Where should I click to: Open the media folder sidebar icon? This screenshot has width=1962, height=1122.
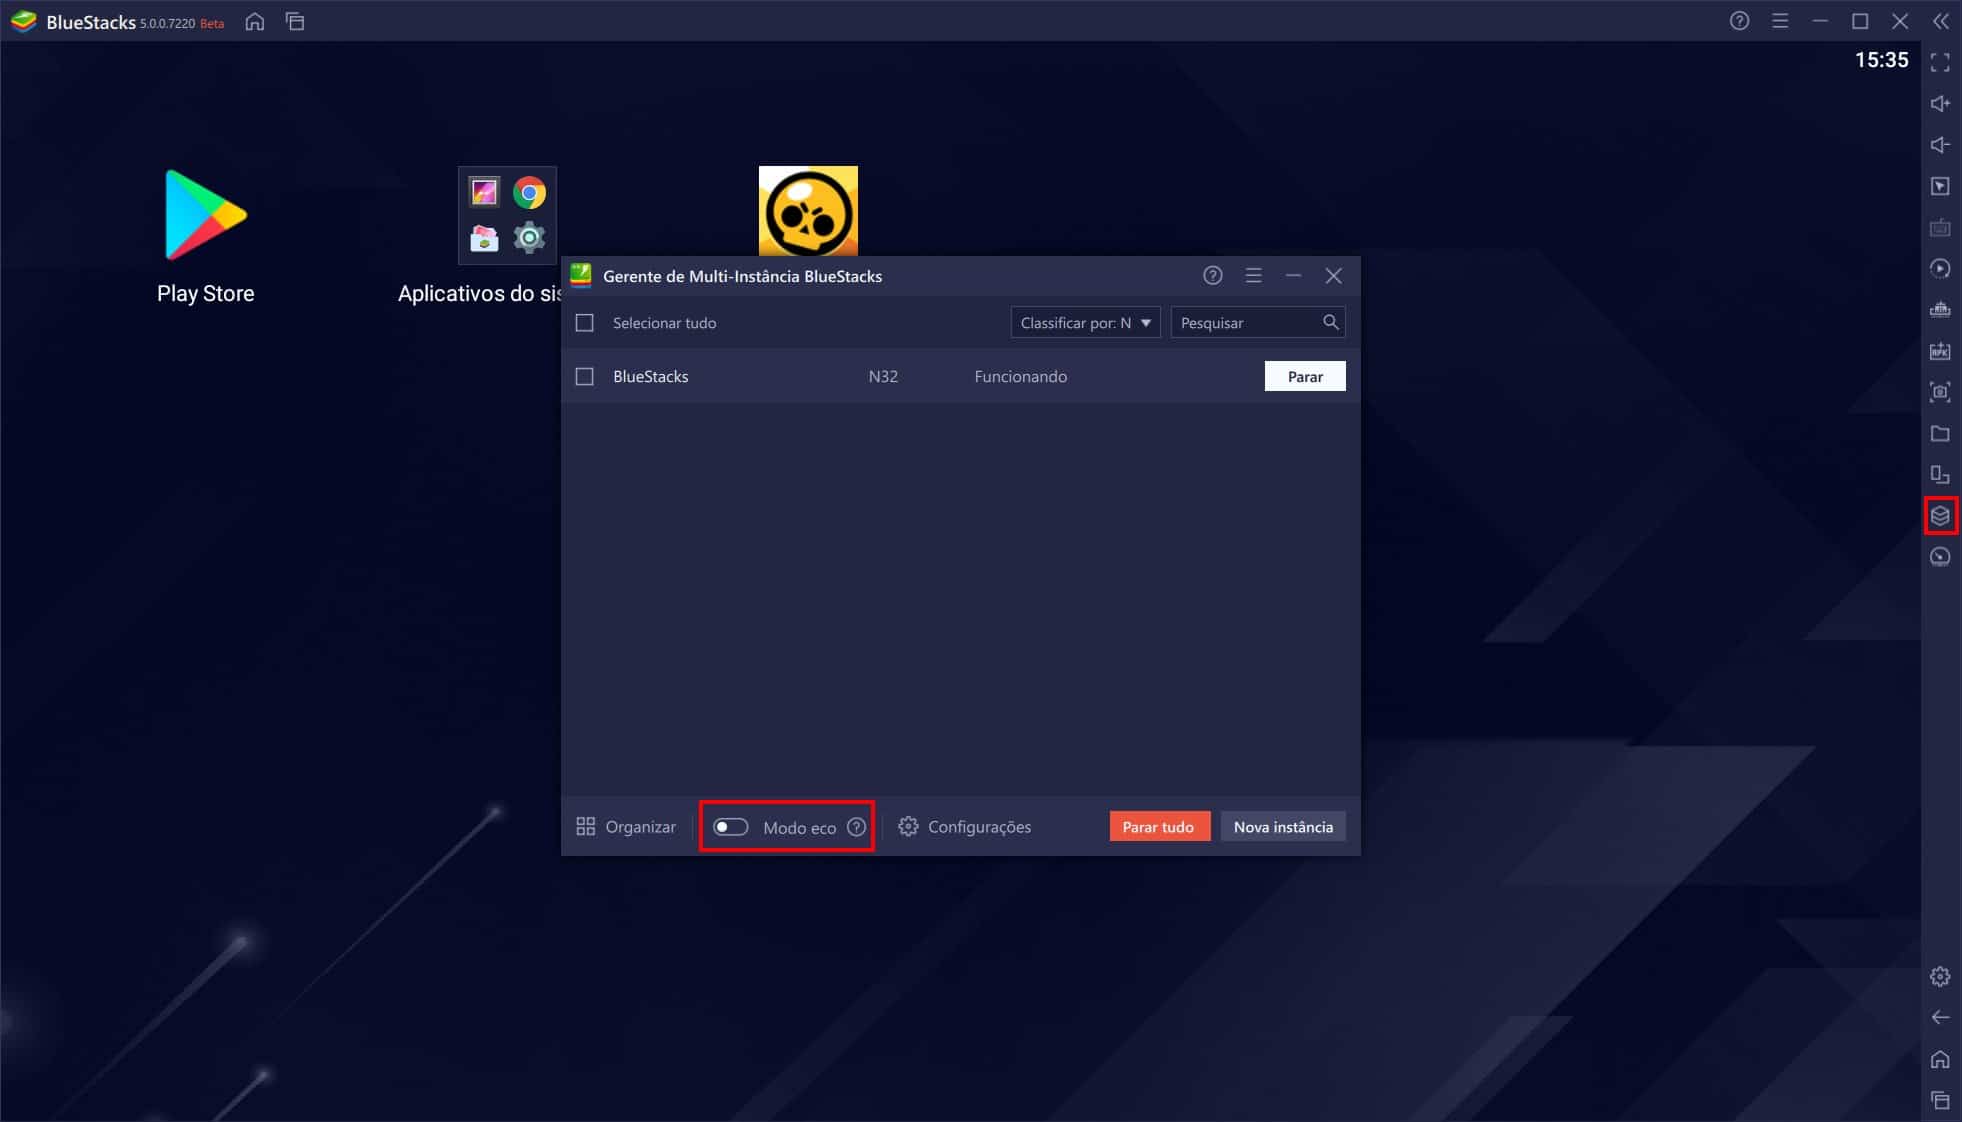coord(1940,433)
